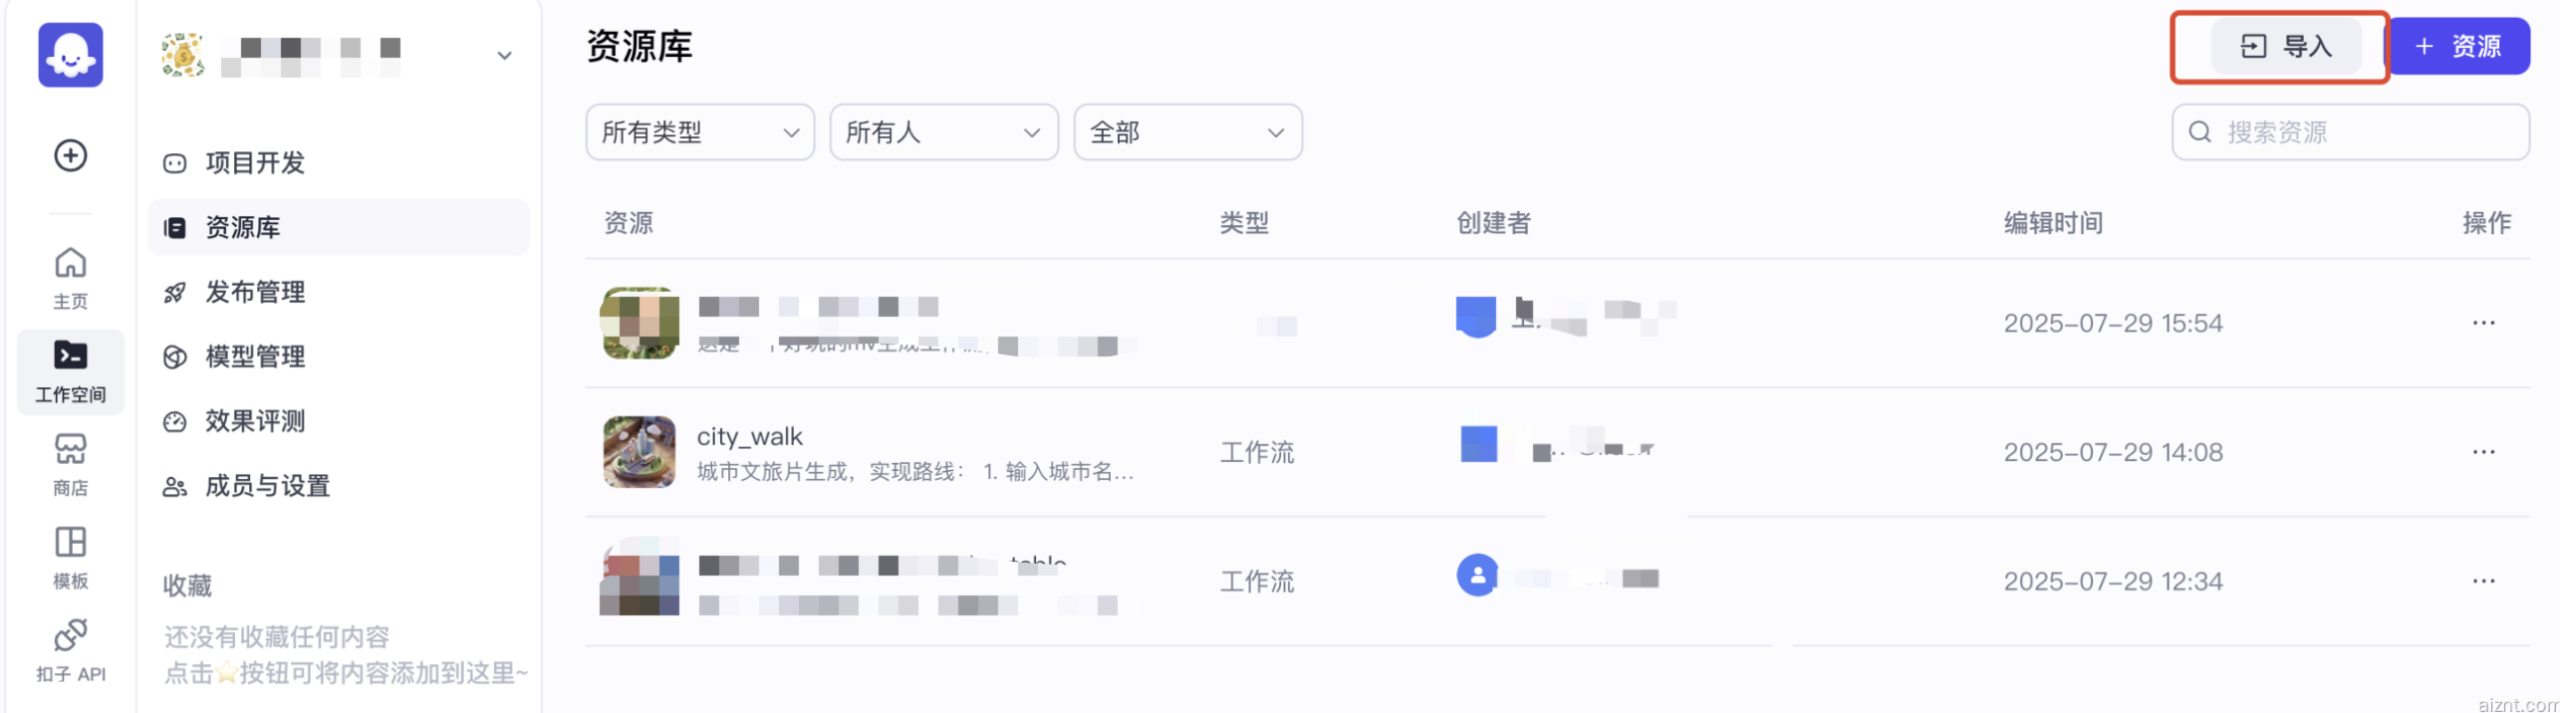Open the 主页 home icon
Image resolution: width=2560 pixels, height=713 pixels.
click(69, 274)
